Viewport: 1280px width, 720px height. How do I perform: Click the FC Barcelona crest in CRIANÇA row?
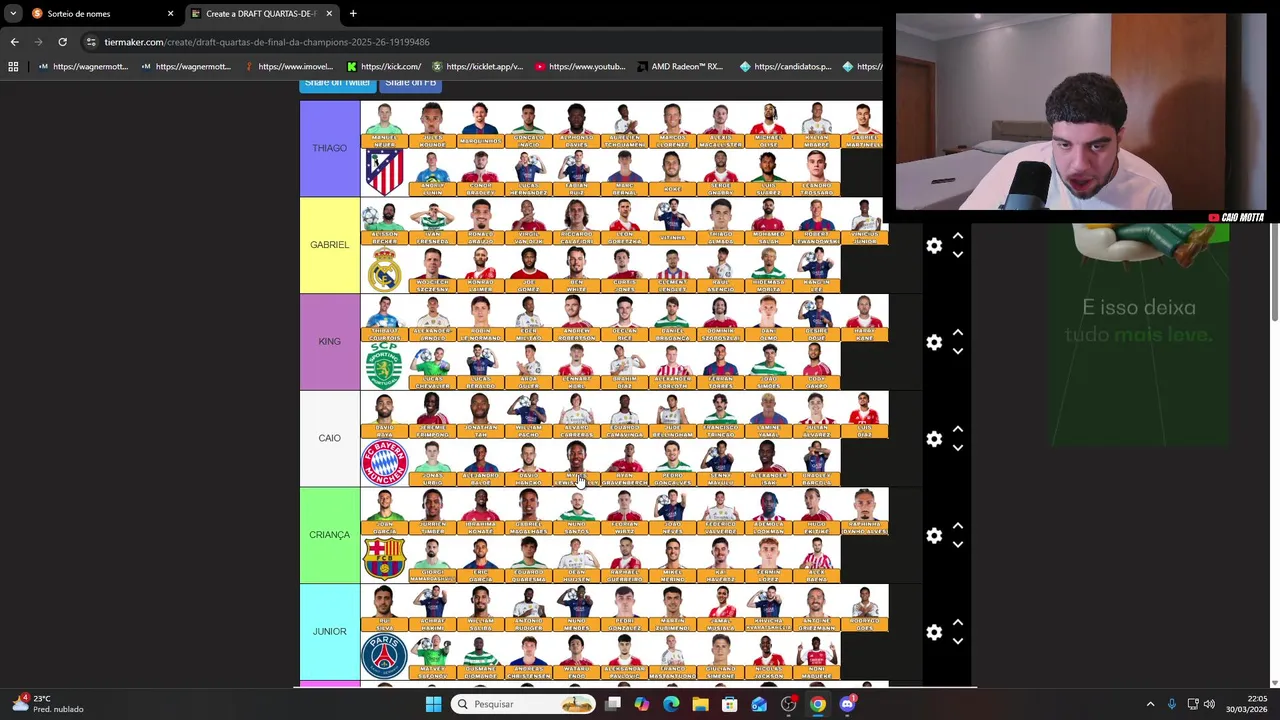point(384,559)
